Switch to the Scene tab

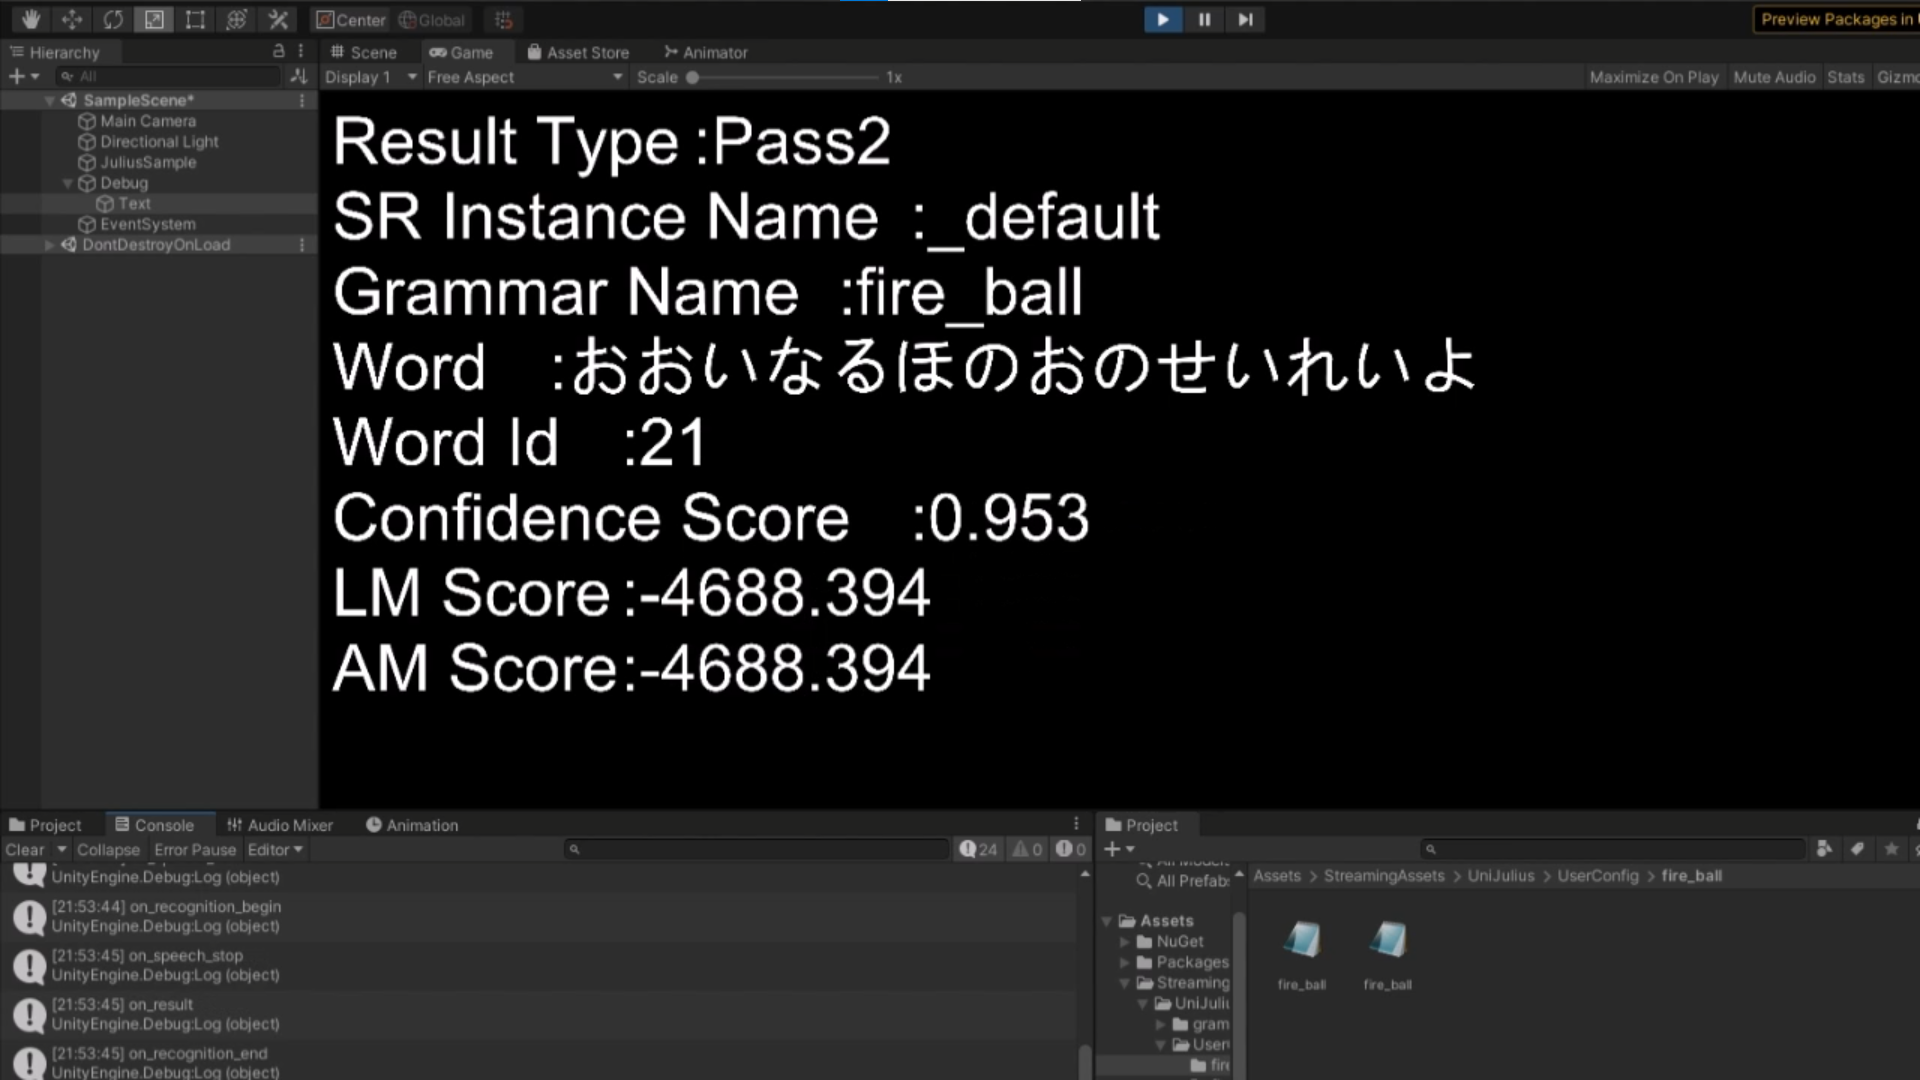coord(364,52)
